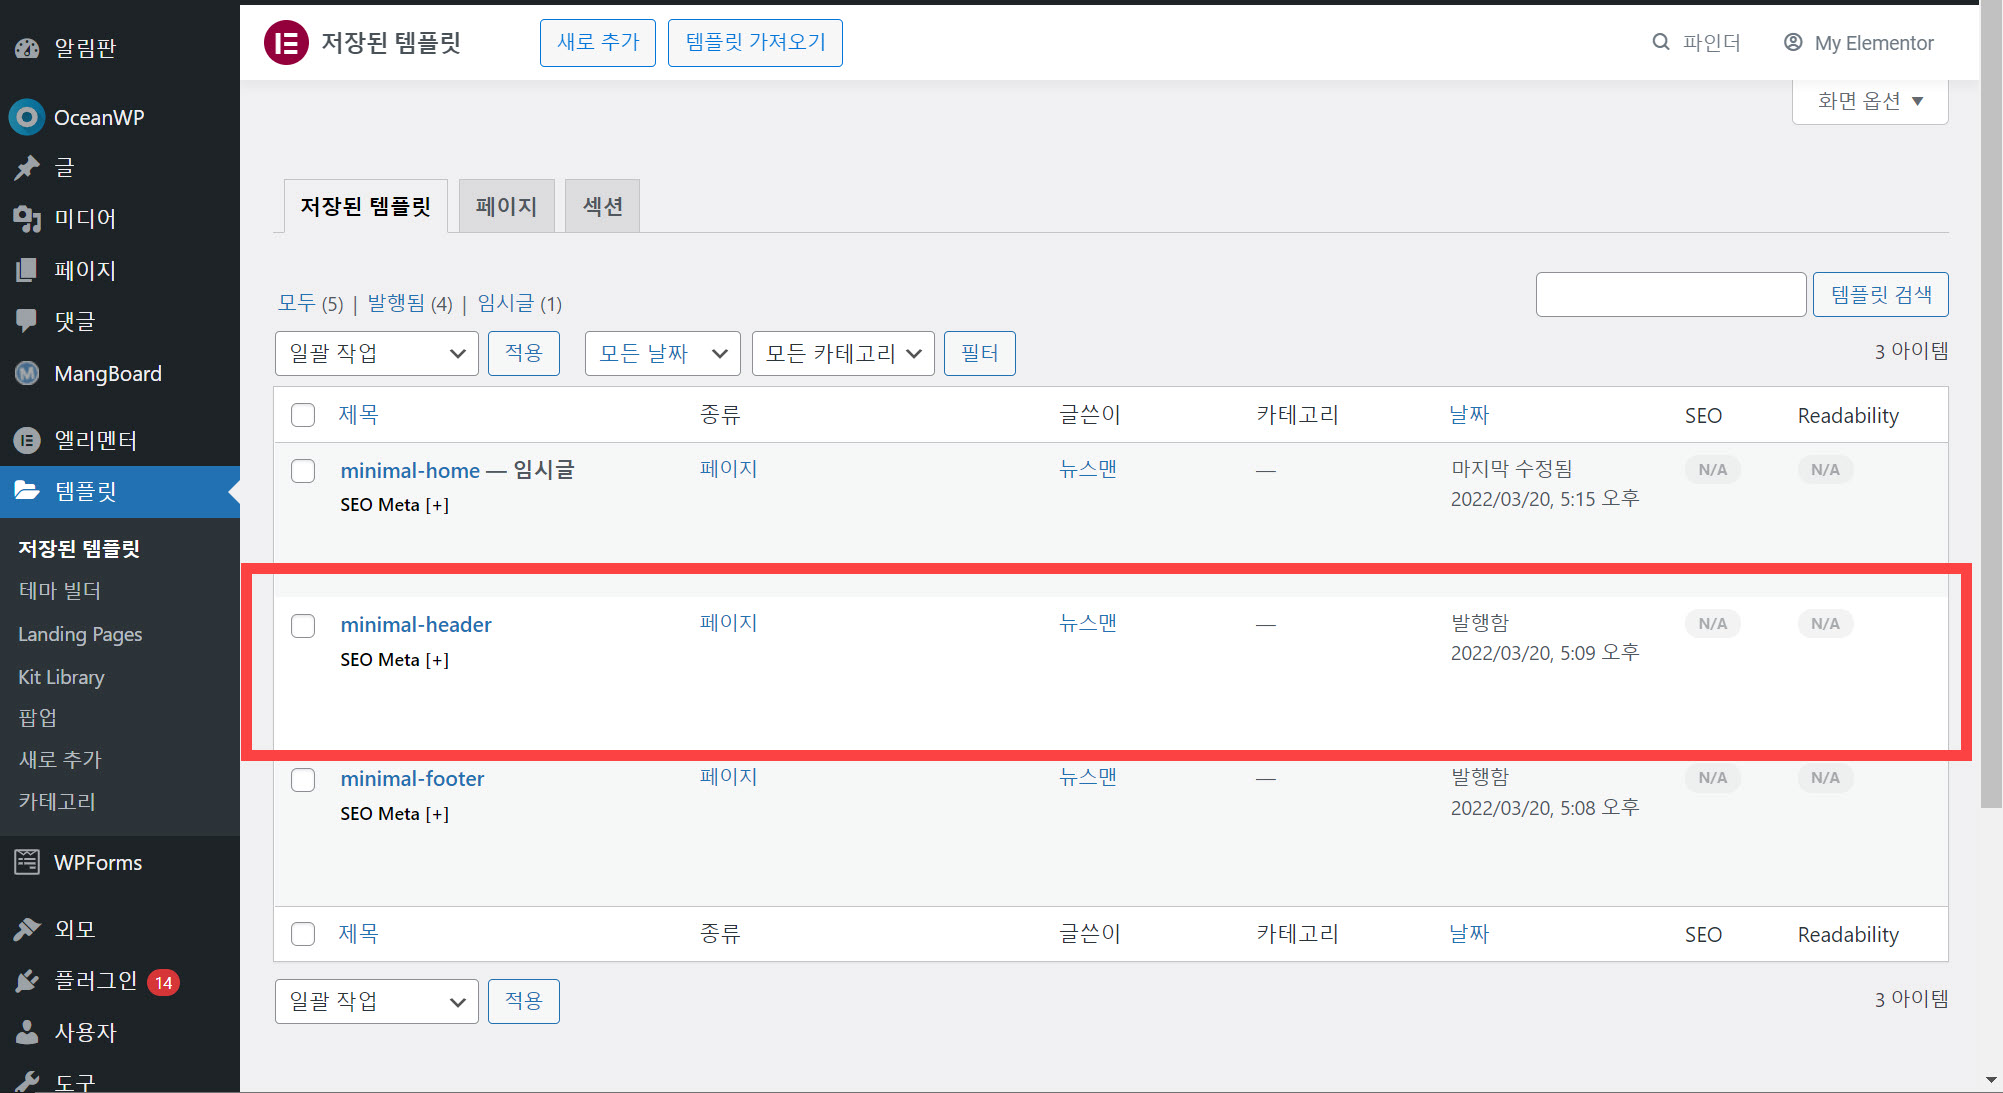Open the 화면 옵션 panel
This screenshot has width=2003, height=1093.
point(1868,100)
